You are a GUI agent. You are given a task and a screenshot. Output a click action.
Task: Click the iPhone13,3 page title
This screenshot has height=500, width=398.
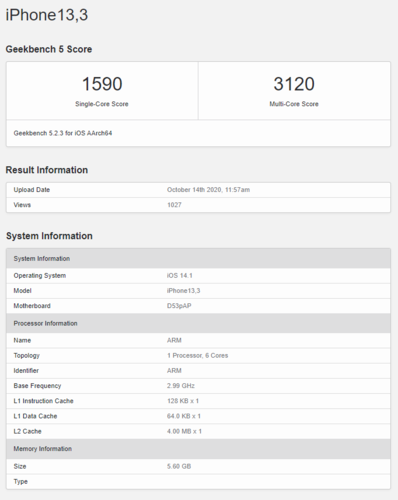click(47, 15)
